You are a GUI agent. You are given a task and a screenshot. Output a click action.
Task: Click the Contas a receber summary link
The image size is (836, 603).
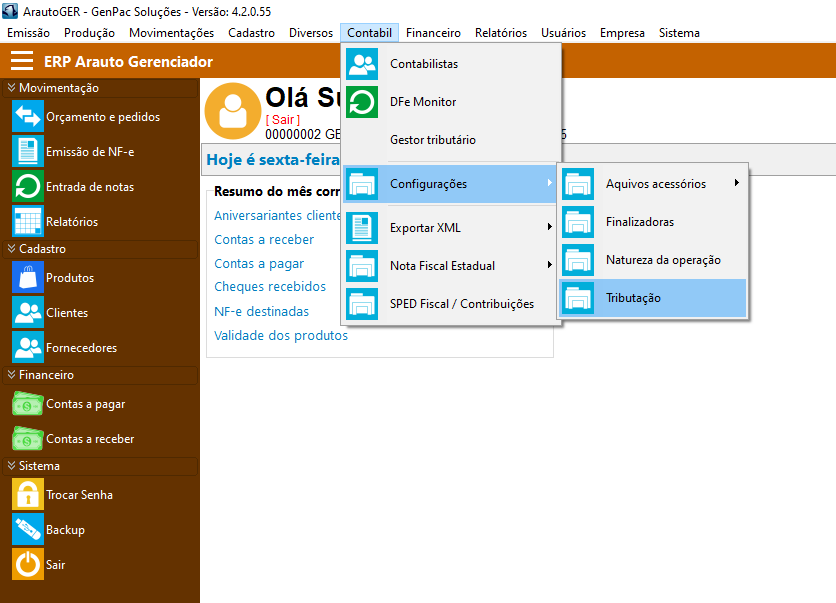264,240
